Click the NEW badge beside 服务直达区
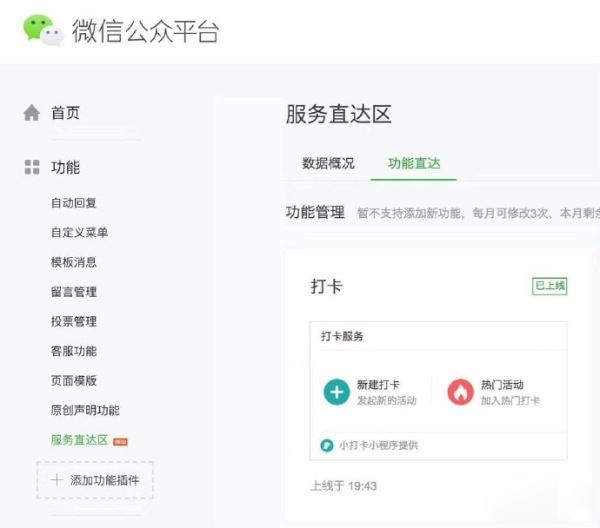 coord(120,441)
